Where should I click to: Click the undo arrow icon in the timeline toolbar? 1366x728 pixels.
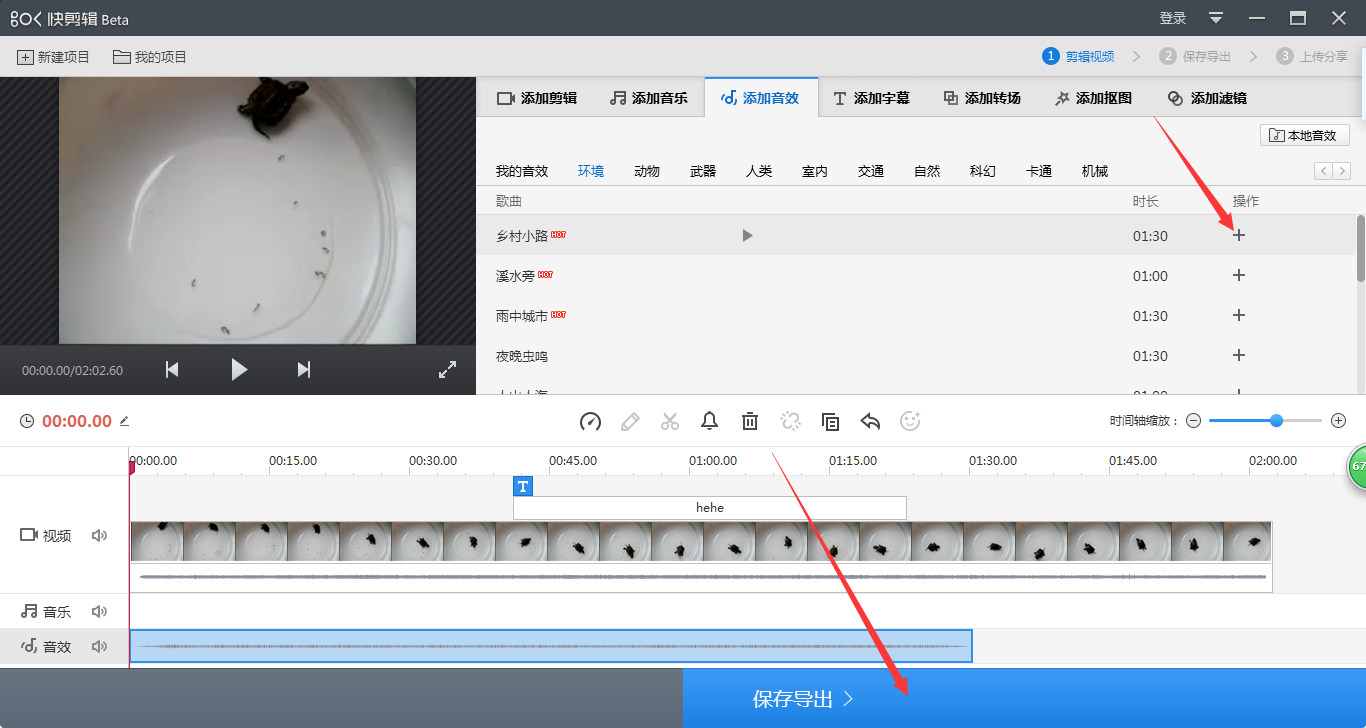[x=870, y=421]
